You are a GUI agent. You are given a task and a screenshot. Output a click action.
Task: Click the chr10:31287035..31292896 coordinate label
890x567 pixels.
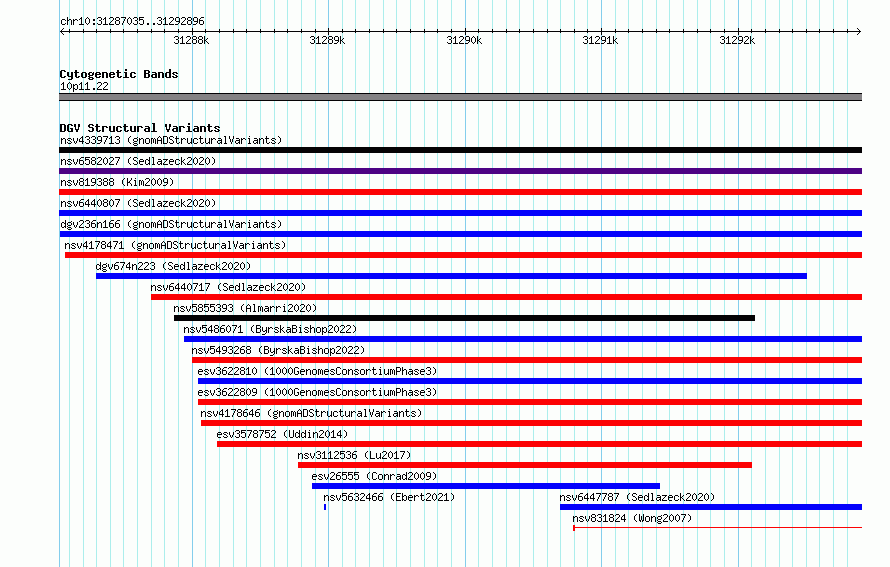[x=132, y=21]
